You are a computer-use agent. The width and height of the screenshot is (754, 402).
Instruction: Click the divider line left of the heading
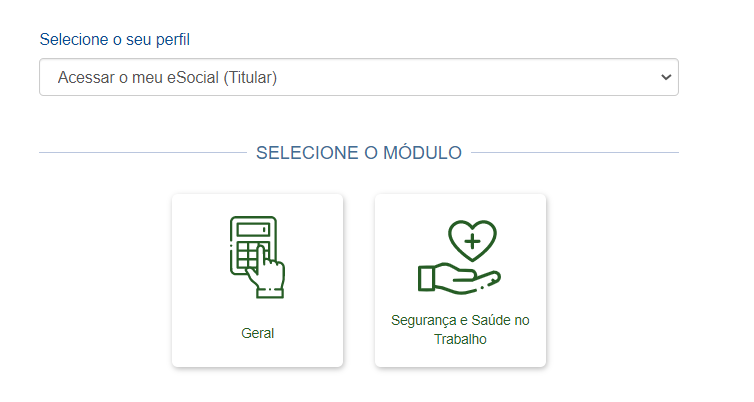140,153
